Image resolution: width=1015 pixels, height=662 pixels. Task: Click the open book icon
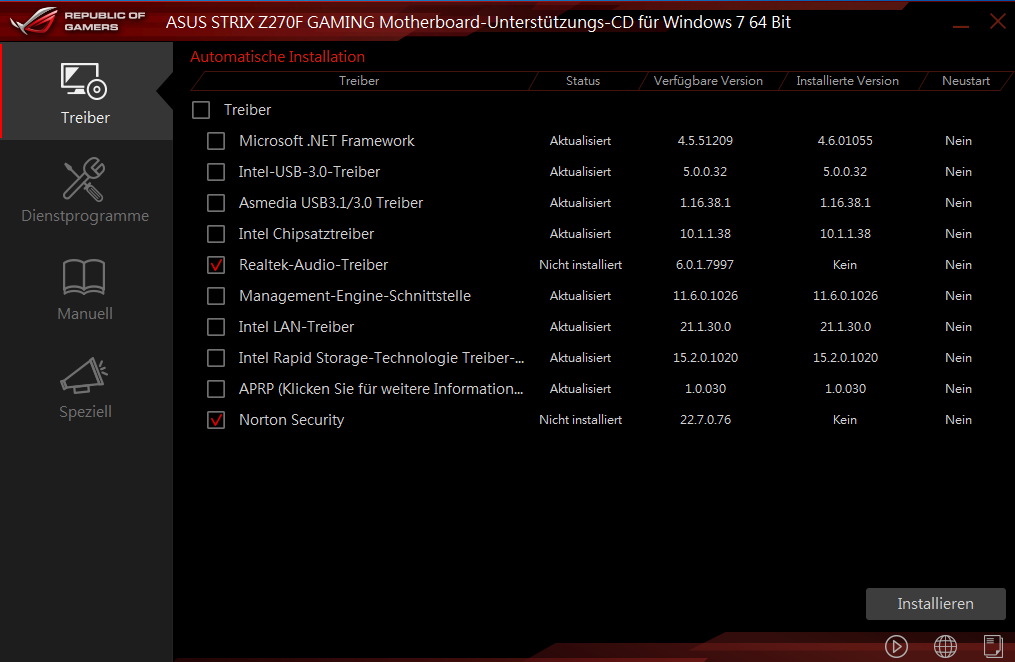click(x=84, y=277)
